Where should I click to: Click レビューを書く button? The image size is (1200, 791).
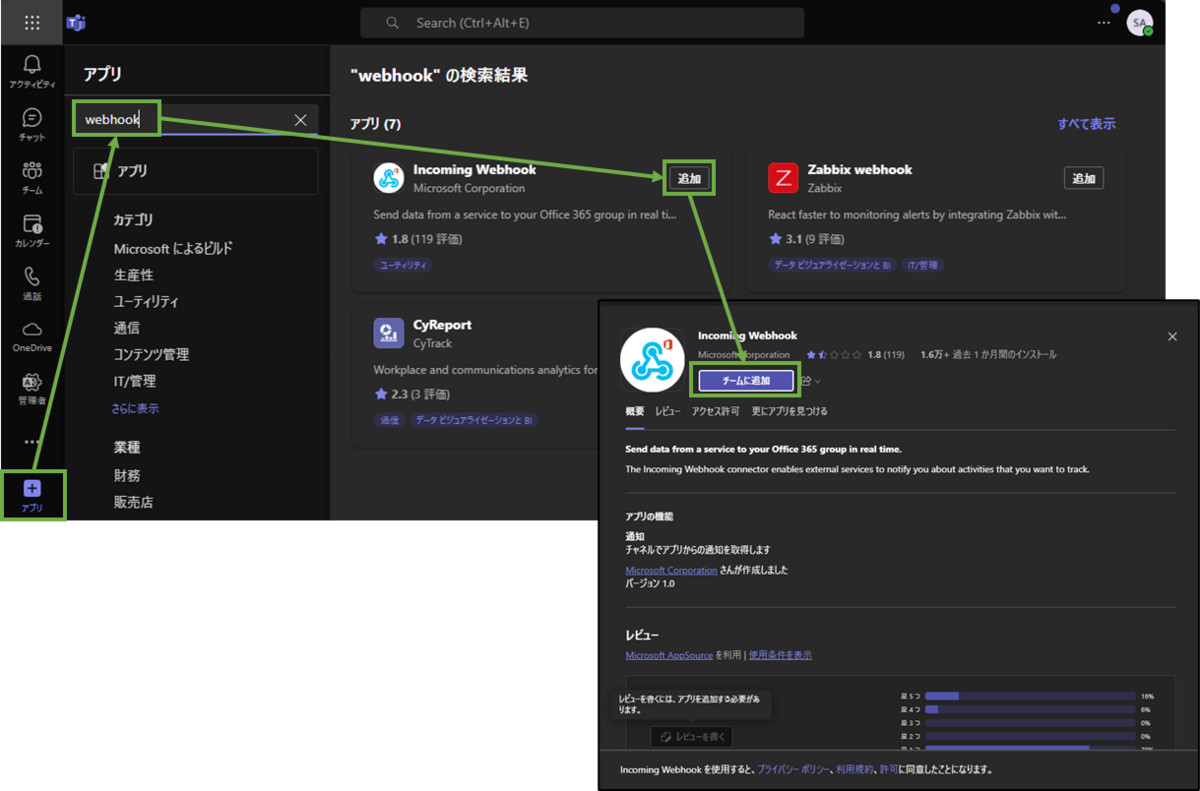(x=692, y=737)
